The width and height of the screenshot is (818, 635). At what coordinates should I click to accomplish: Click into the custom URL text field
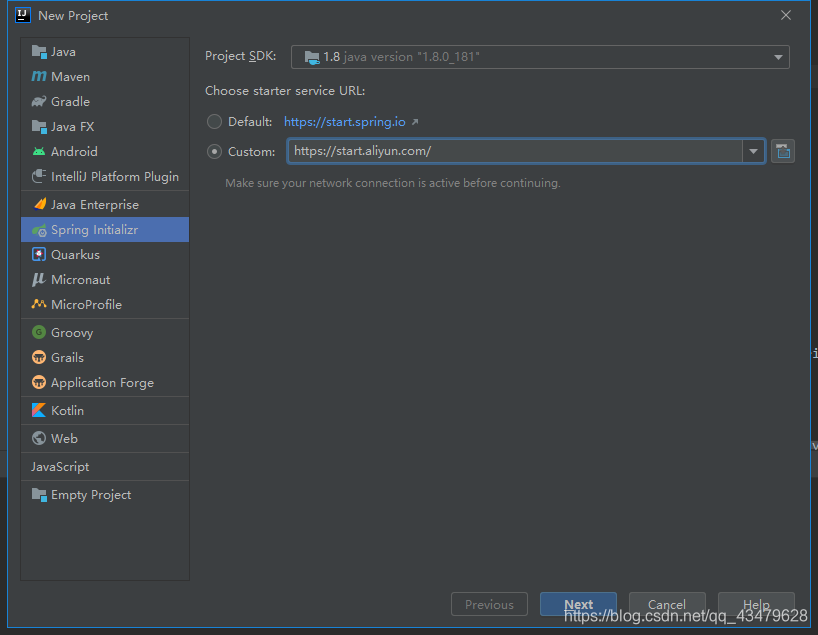coord(515,151)
